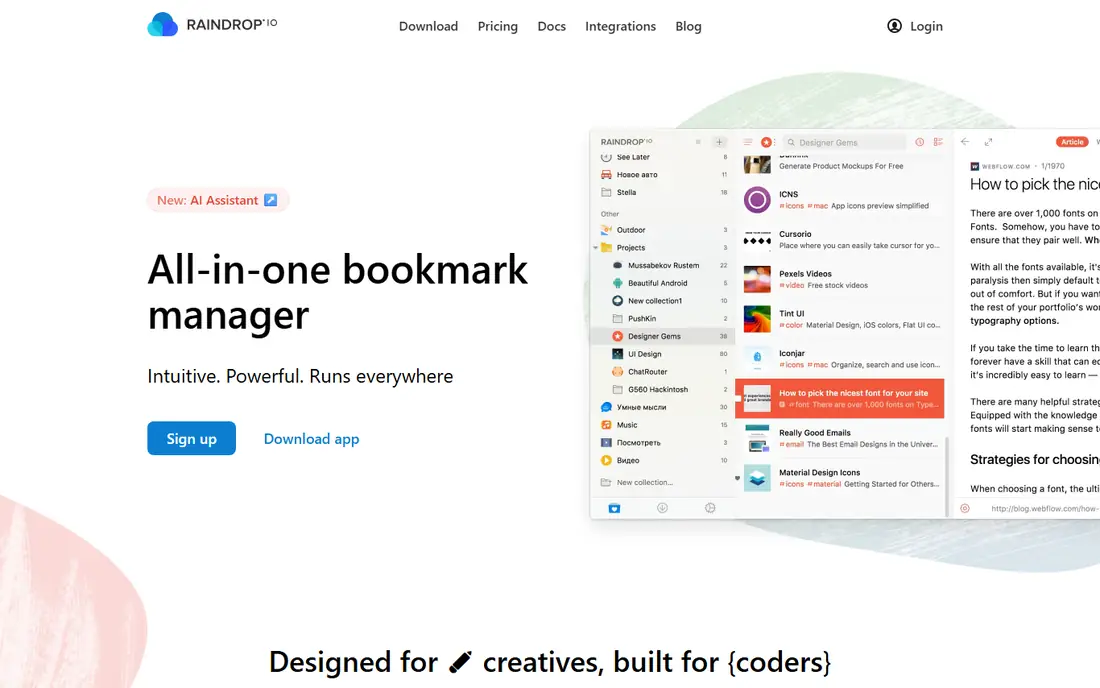Open the UI Design collection
Screen dimensions: 1100x688
click(x=663, y=354)
